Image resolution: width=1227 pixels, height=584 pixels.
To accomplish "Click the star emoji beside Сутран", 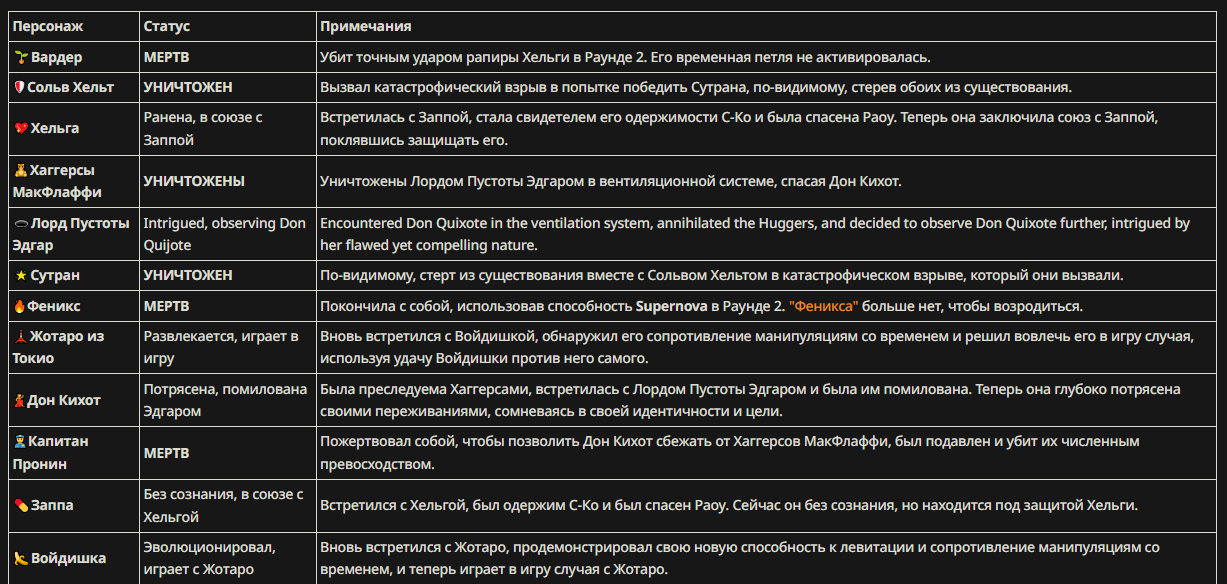I will click(x=19, y=276).
